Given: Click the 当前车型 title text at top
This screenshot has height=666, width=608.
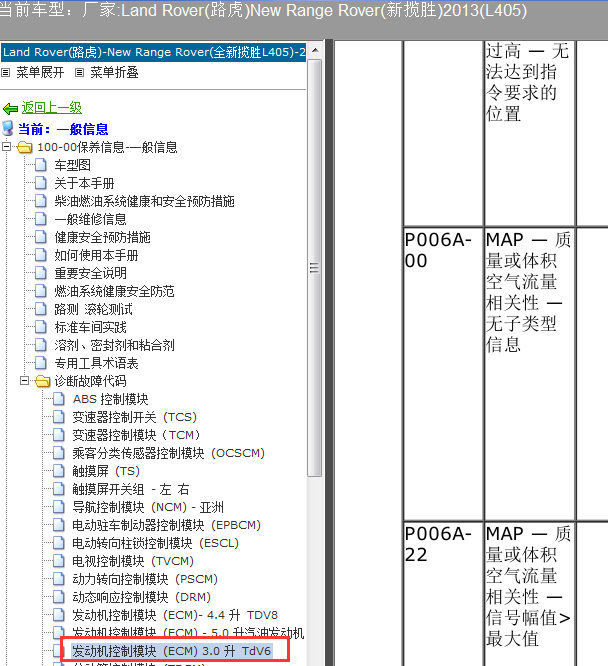Looking at the screenshot, I should pyautogui.click(x=263, y=10).
